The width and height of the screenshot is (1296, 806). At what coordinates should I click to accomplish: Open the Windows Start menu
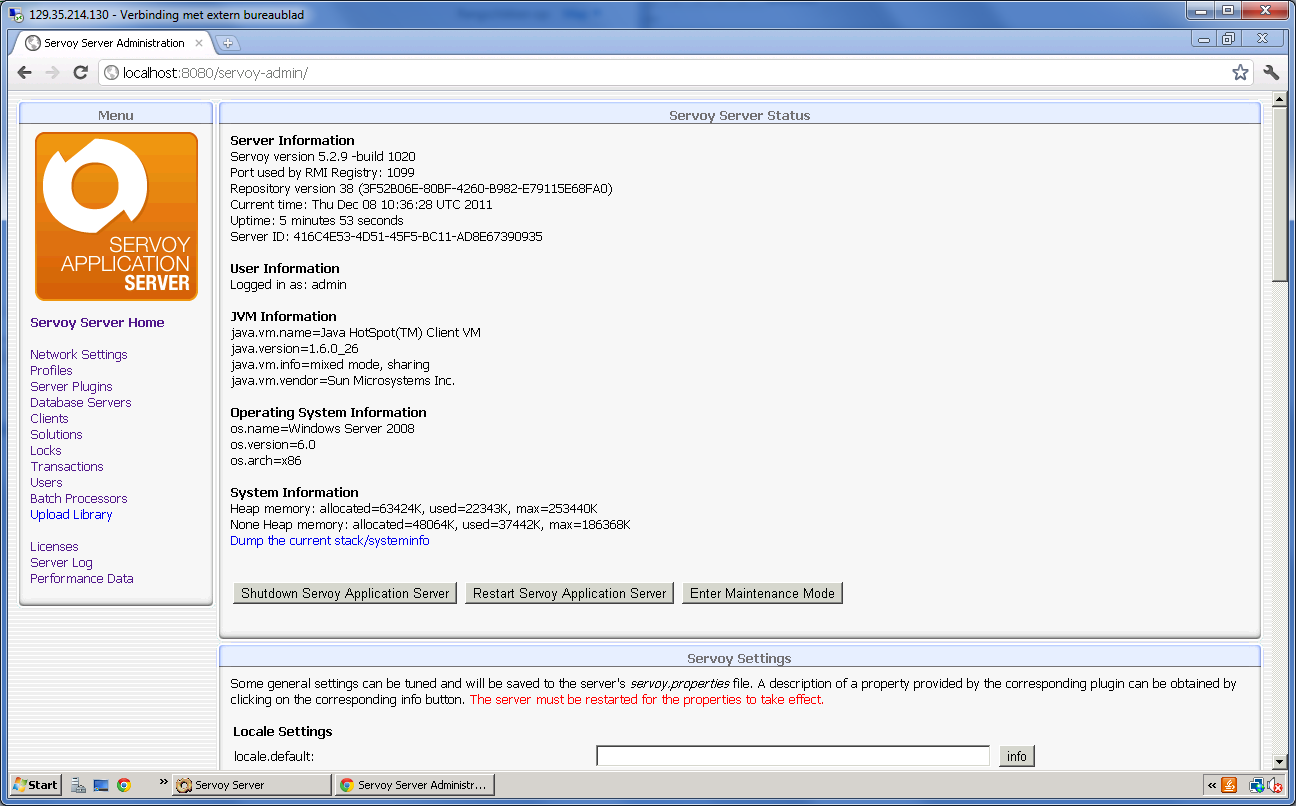[x=36, y=785]
